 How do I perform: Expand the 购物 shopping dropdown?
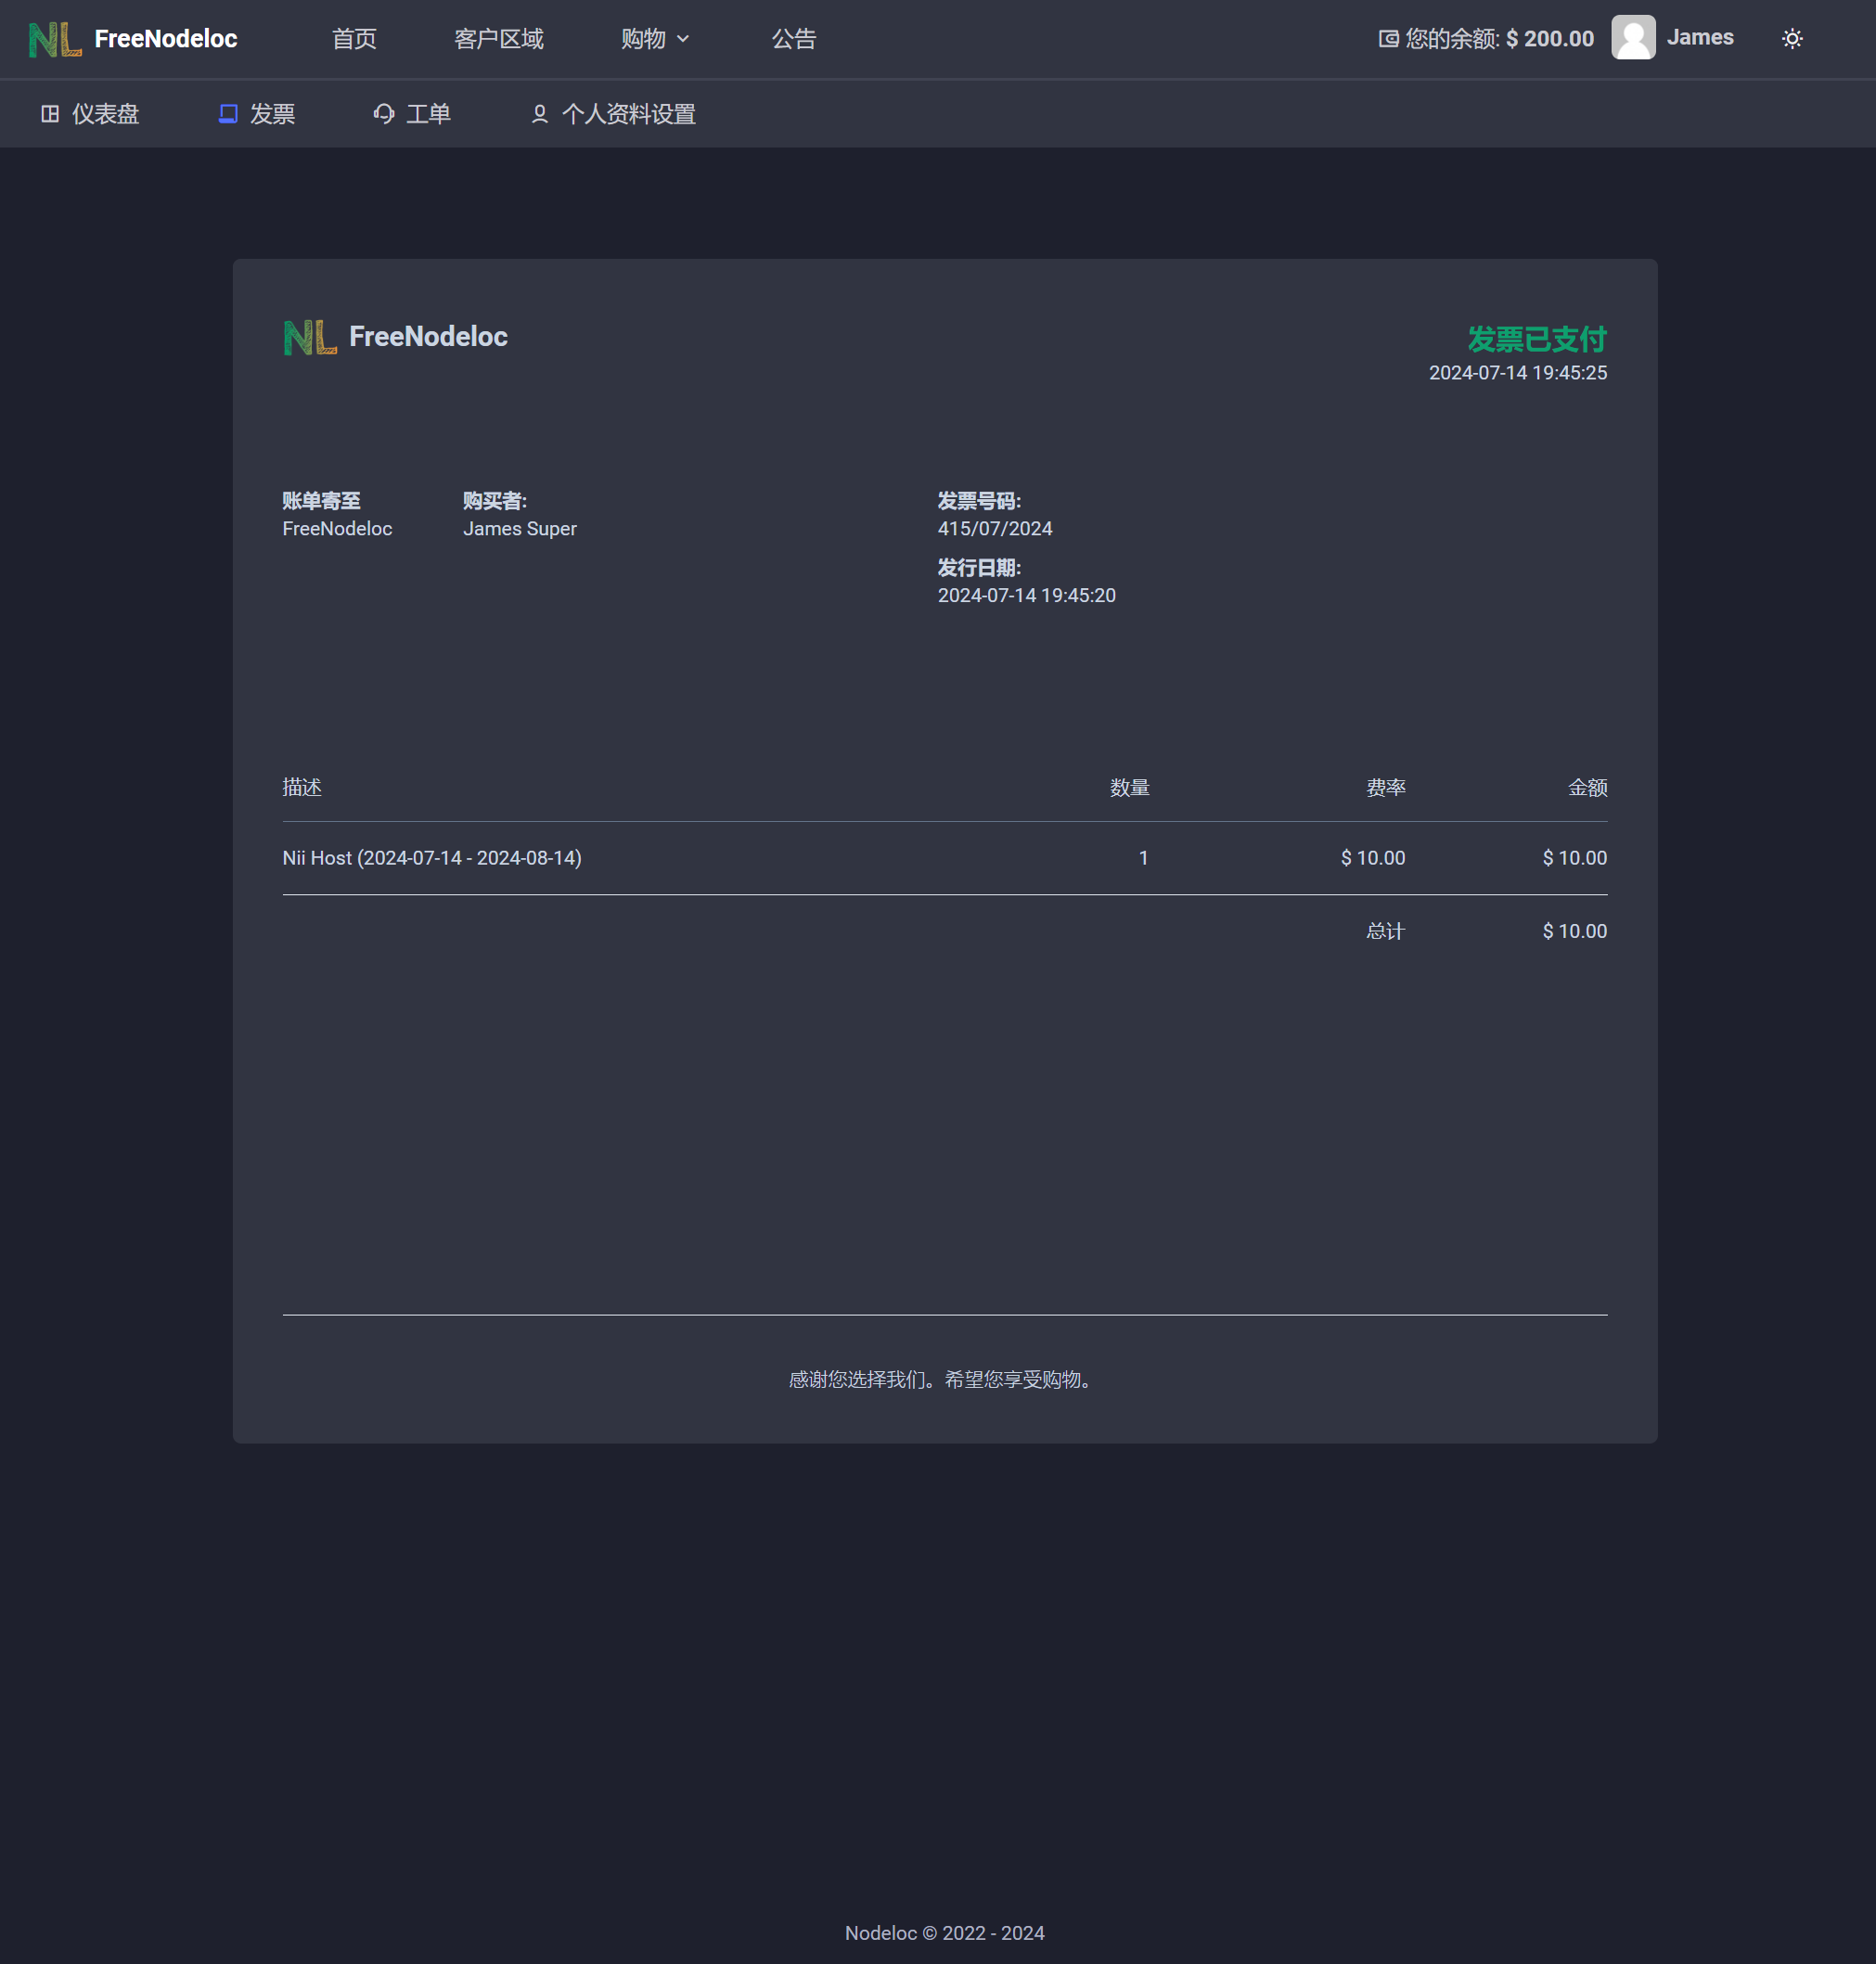point(655,39)
